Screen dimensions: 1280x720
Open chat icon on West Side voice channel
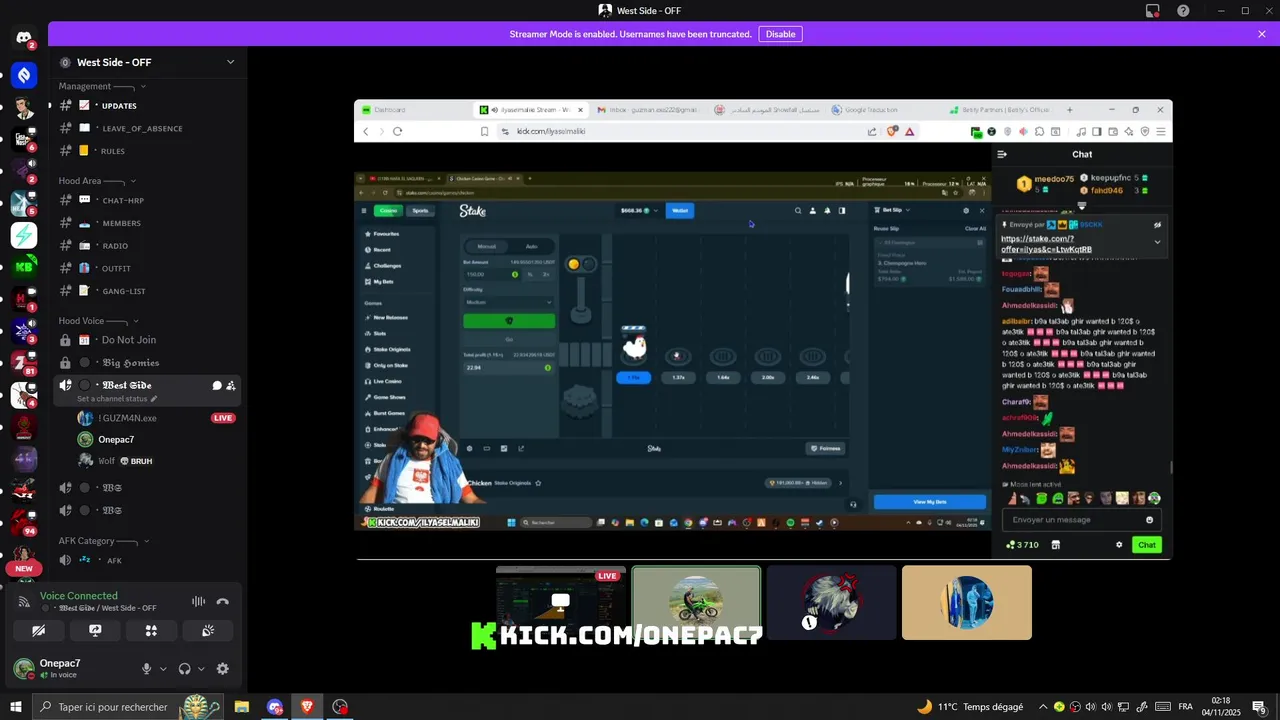pos(217,385)
